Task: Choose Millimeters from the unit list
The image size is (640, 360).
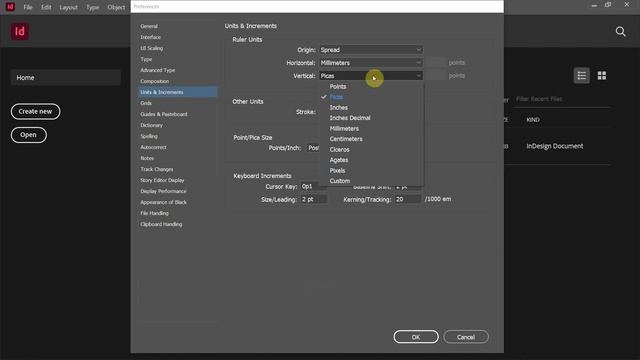Action: pyautogui.click(x=344, y=129)
